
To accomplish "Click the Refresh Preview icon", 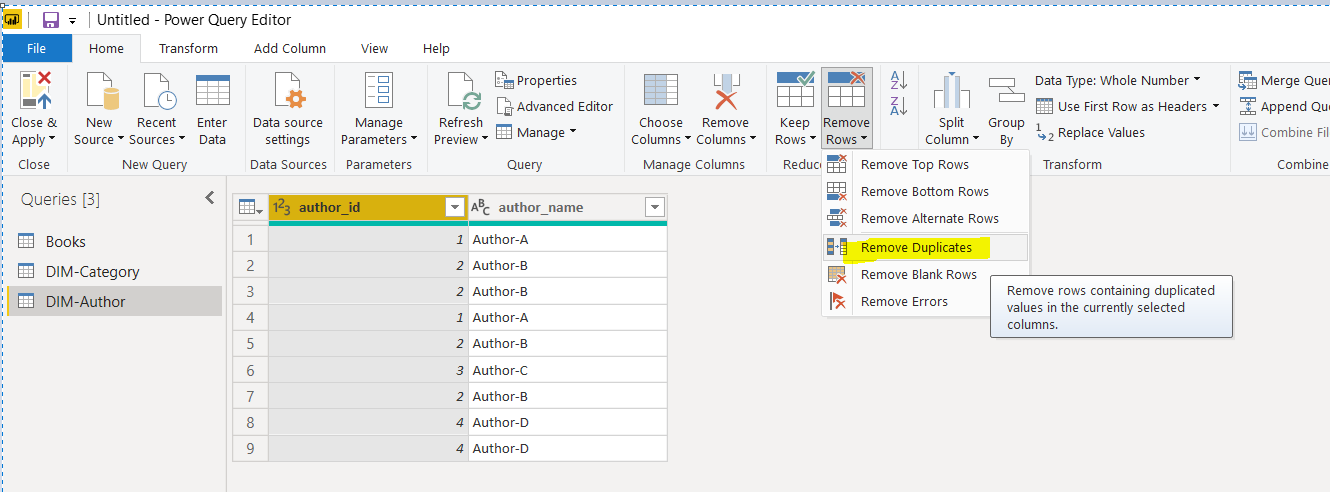I will click(x=461, y=91).
